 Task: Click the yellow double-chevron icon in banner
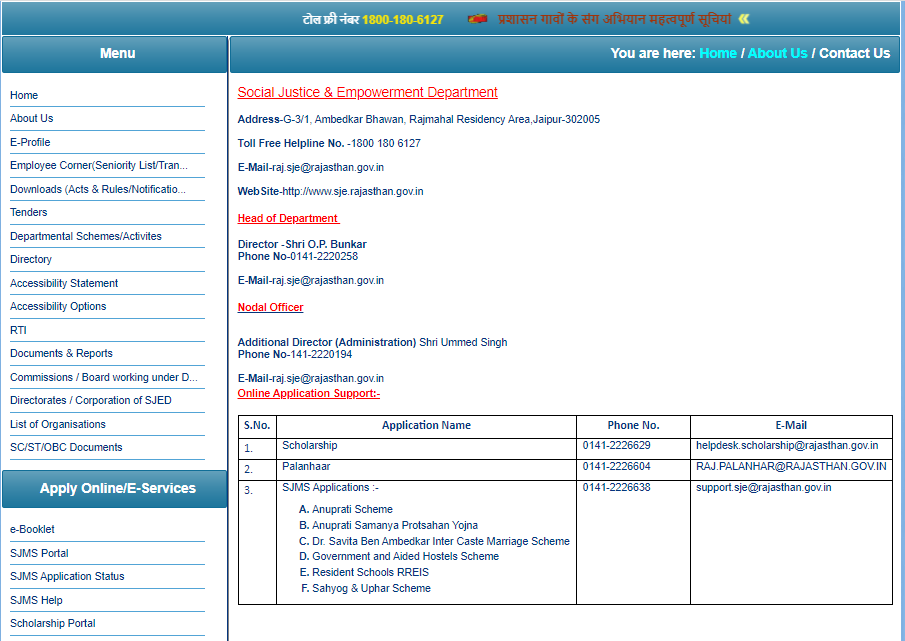[744, 19]
